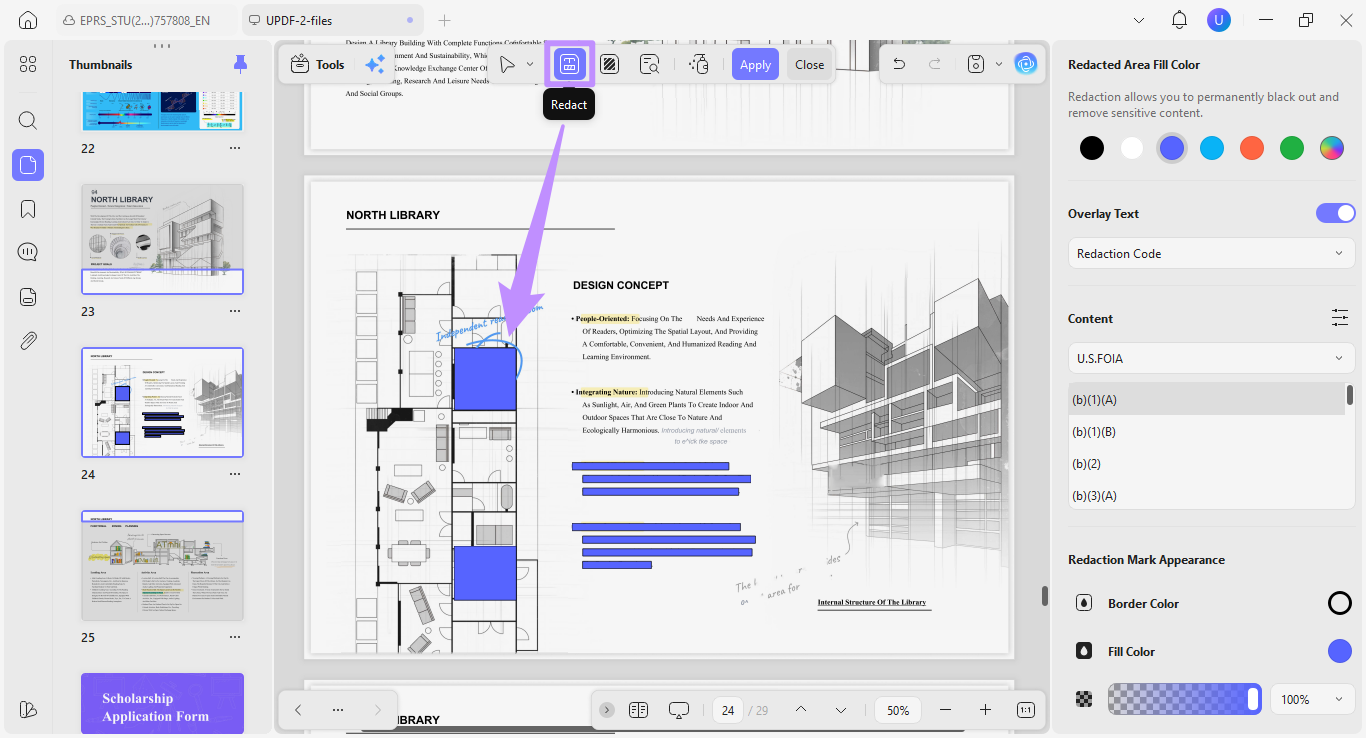The height and width of the screenshot is (738, 1366).
Task: Choose the green fill color swatch
Action: (1292, 148)
